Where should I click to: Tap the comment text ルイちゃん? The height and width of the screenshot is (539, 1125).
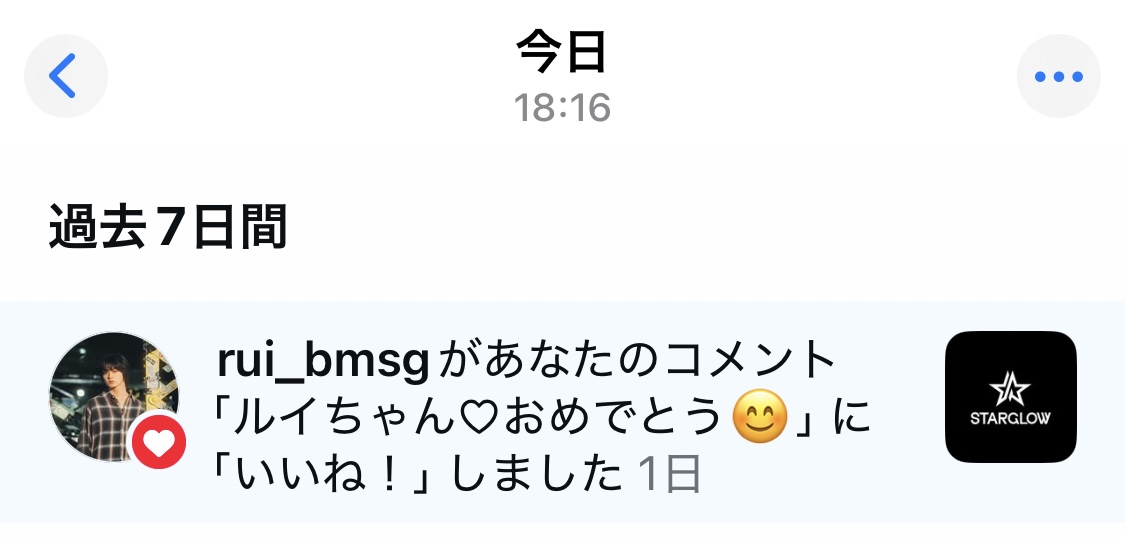click(x=344, y=418)
